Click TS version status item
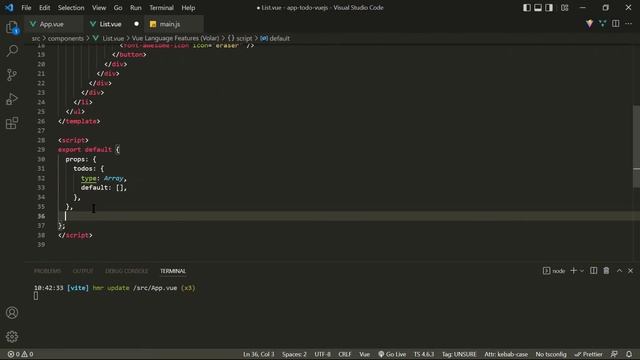640x360 pixels. click(424, 354)
